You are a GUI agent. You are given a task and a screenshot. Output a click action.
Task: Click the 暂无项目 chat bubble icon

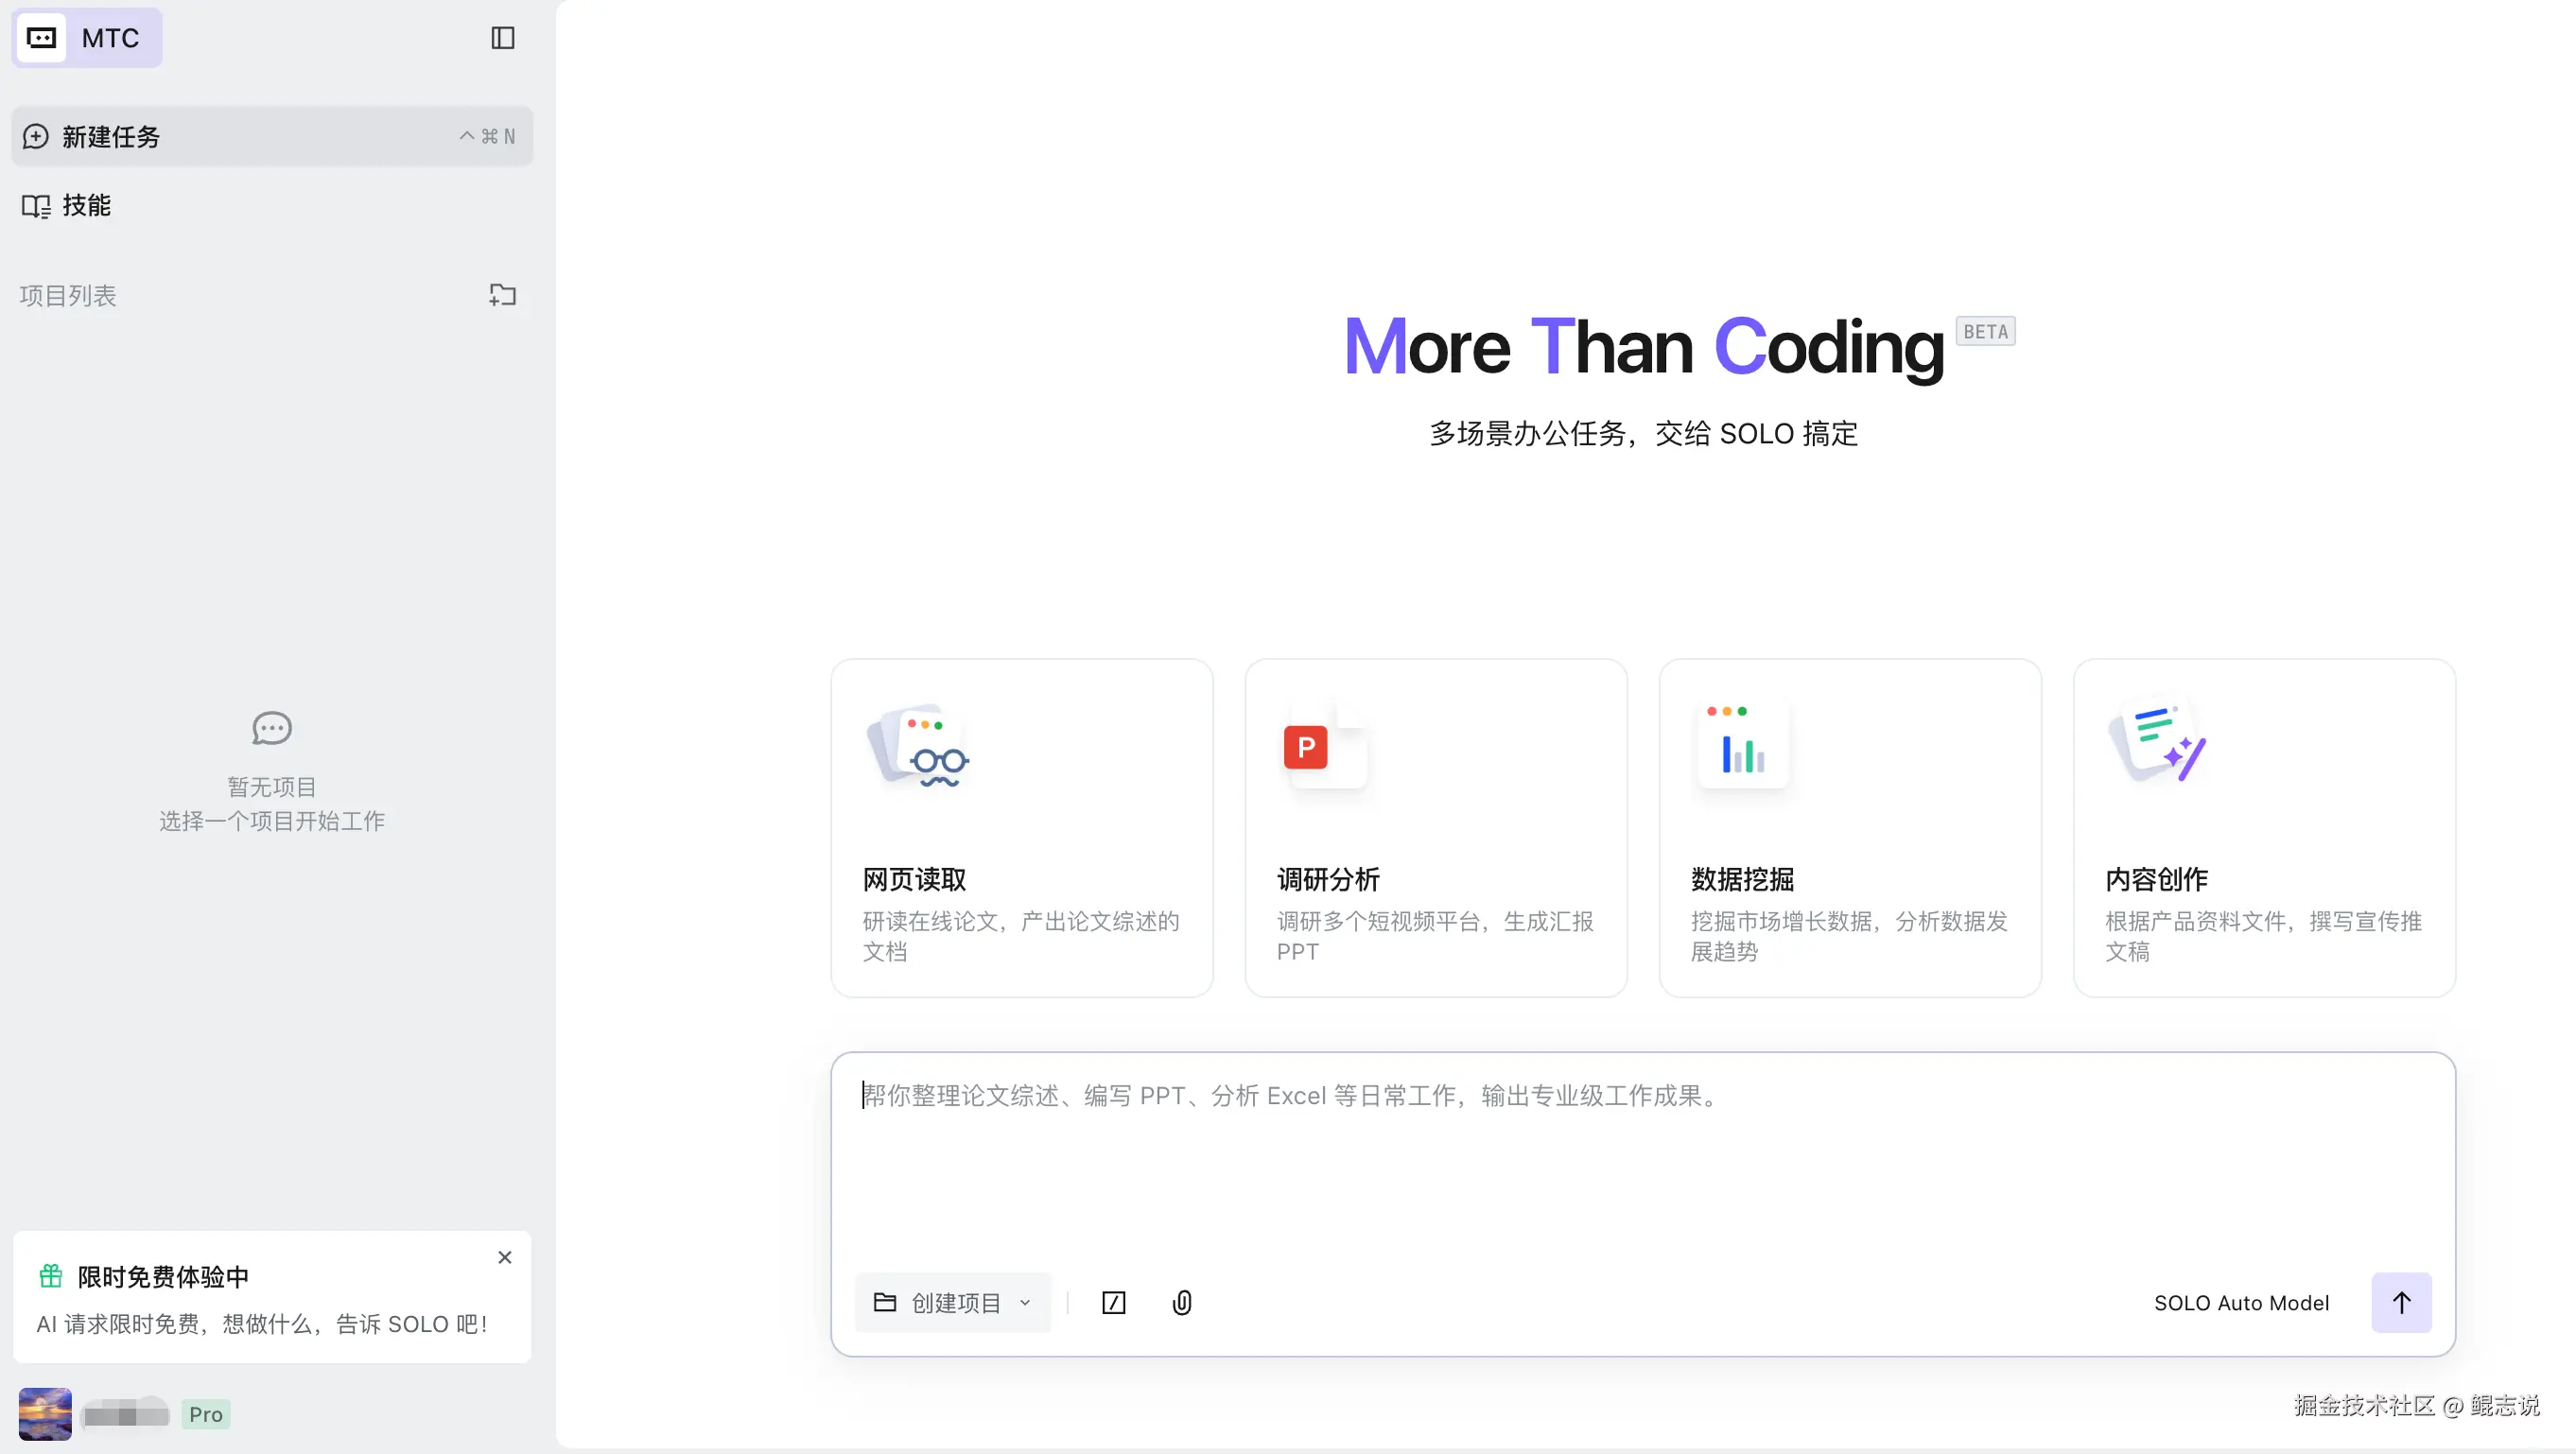(271, 728)
